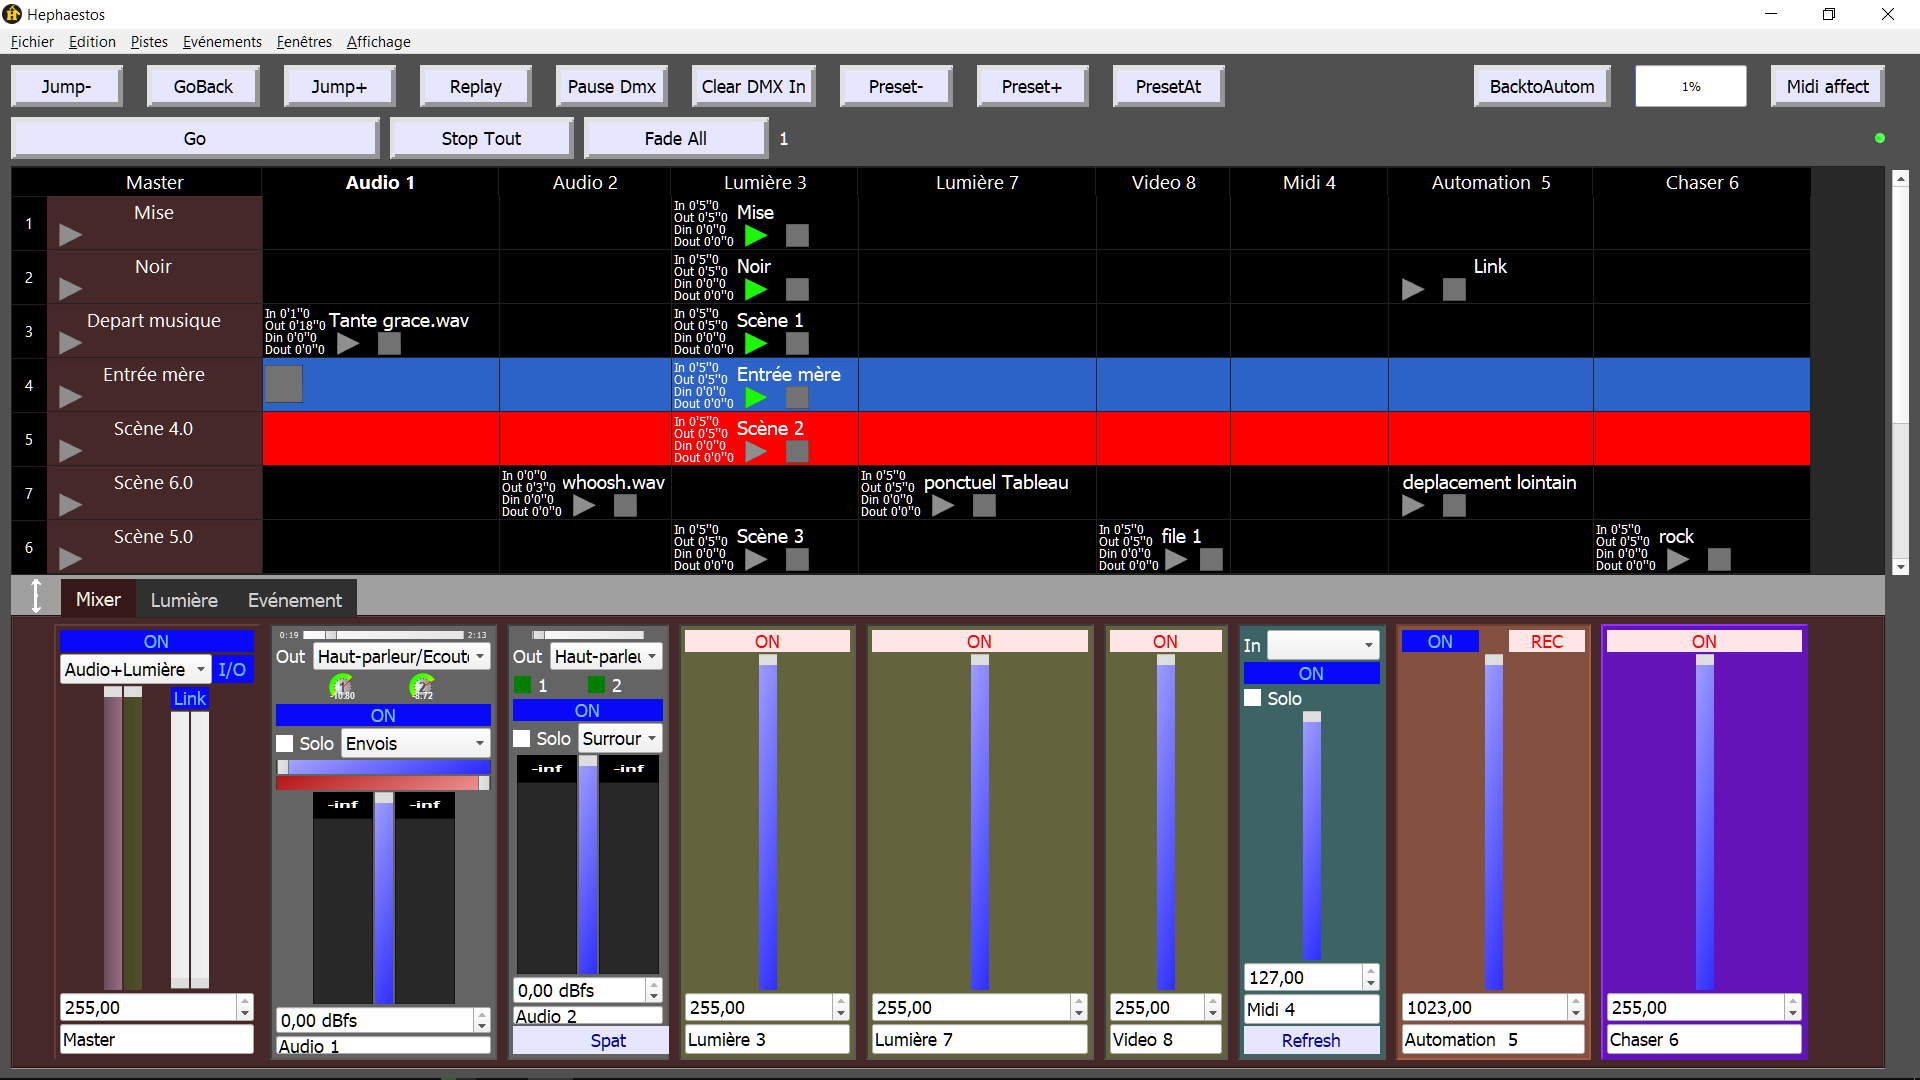Stop the rock chaser cue
Image resolution: width=1920 pixels, height=1080 pixels.
click(1719, 560)
